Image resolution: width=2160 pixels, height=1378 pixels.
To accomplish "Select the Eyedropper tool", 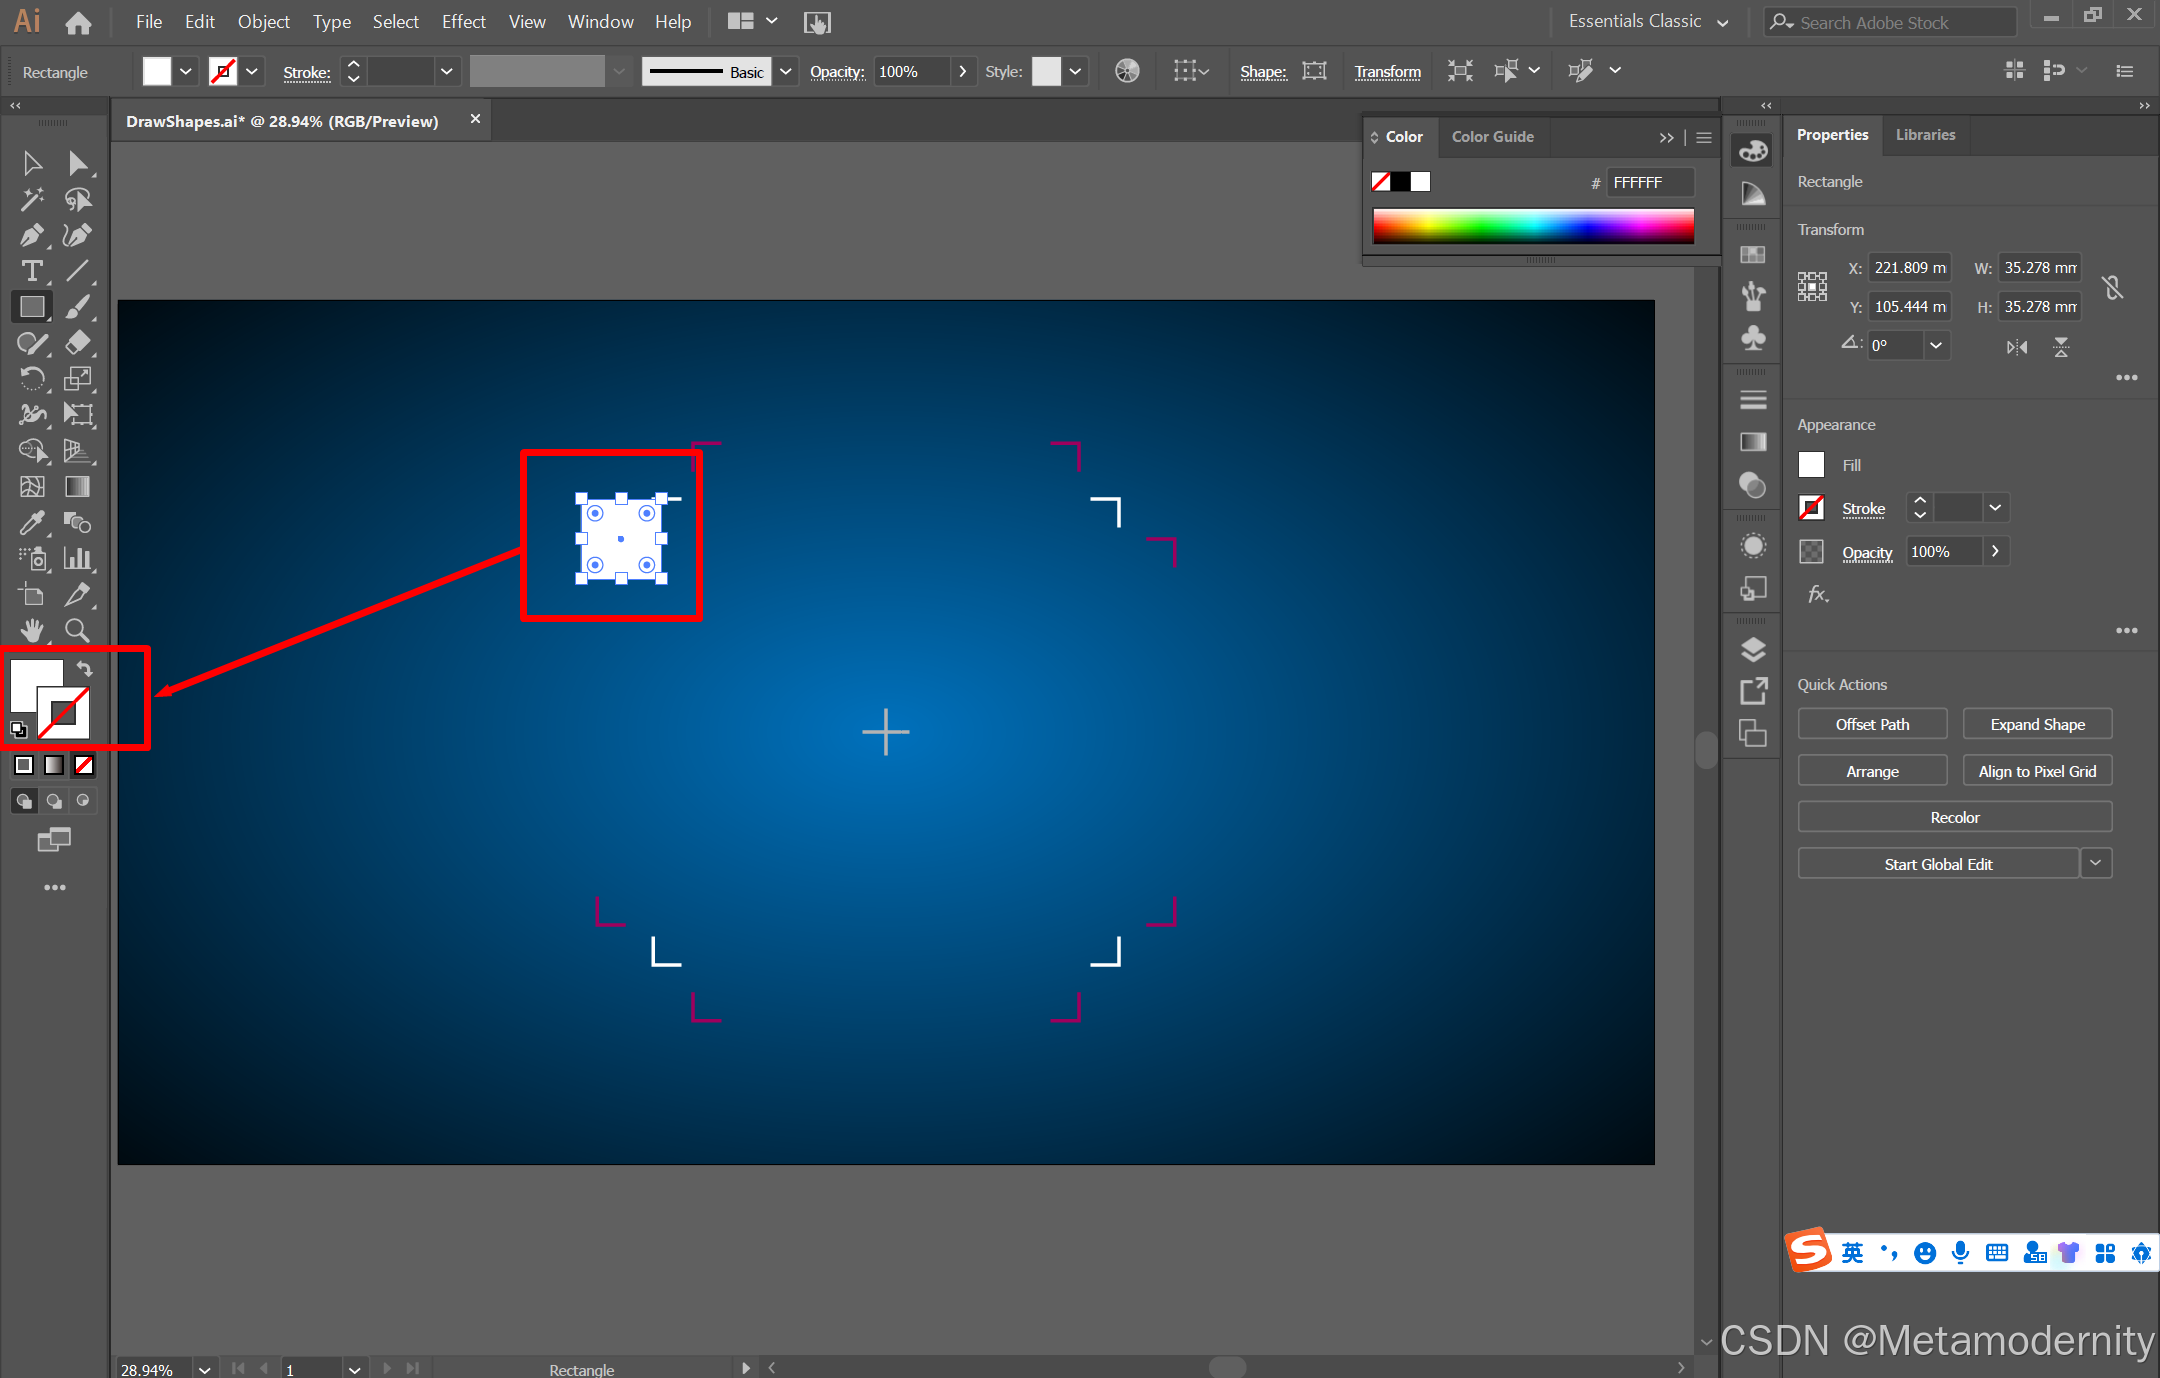I will click(x=31, y=522).
